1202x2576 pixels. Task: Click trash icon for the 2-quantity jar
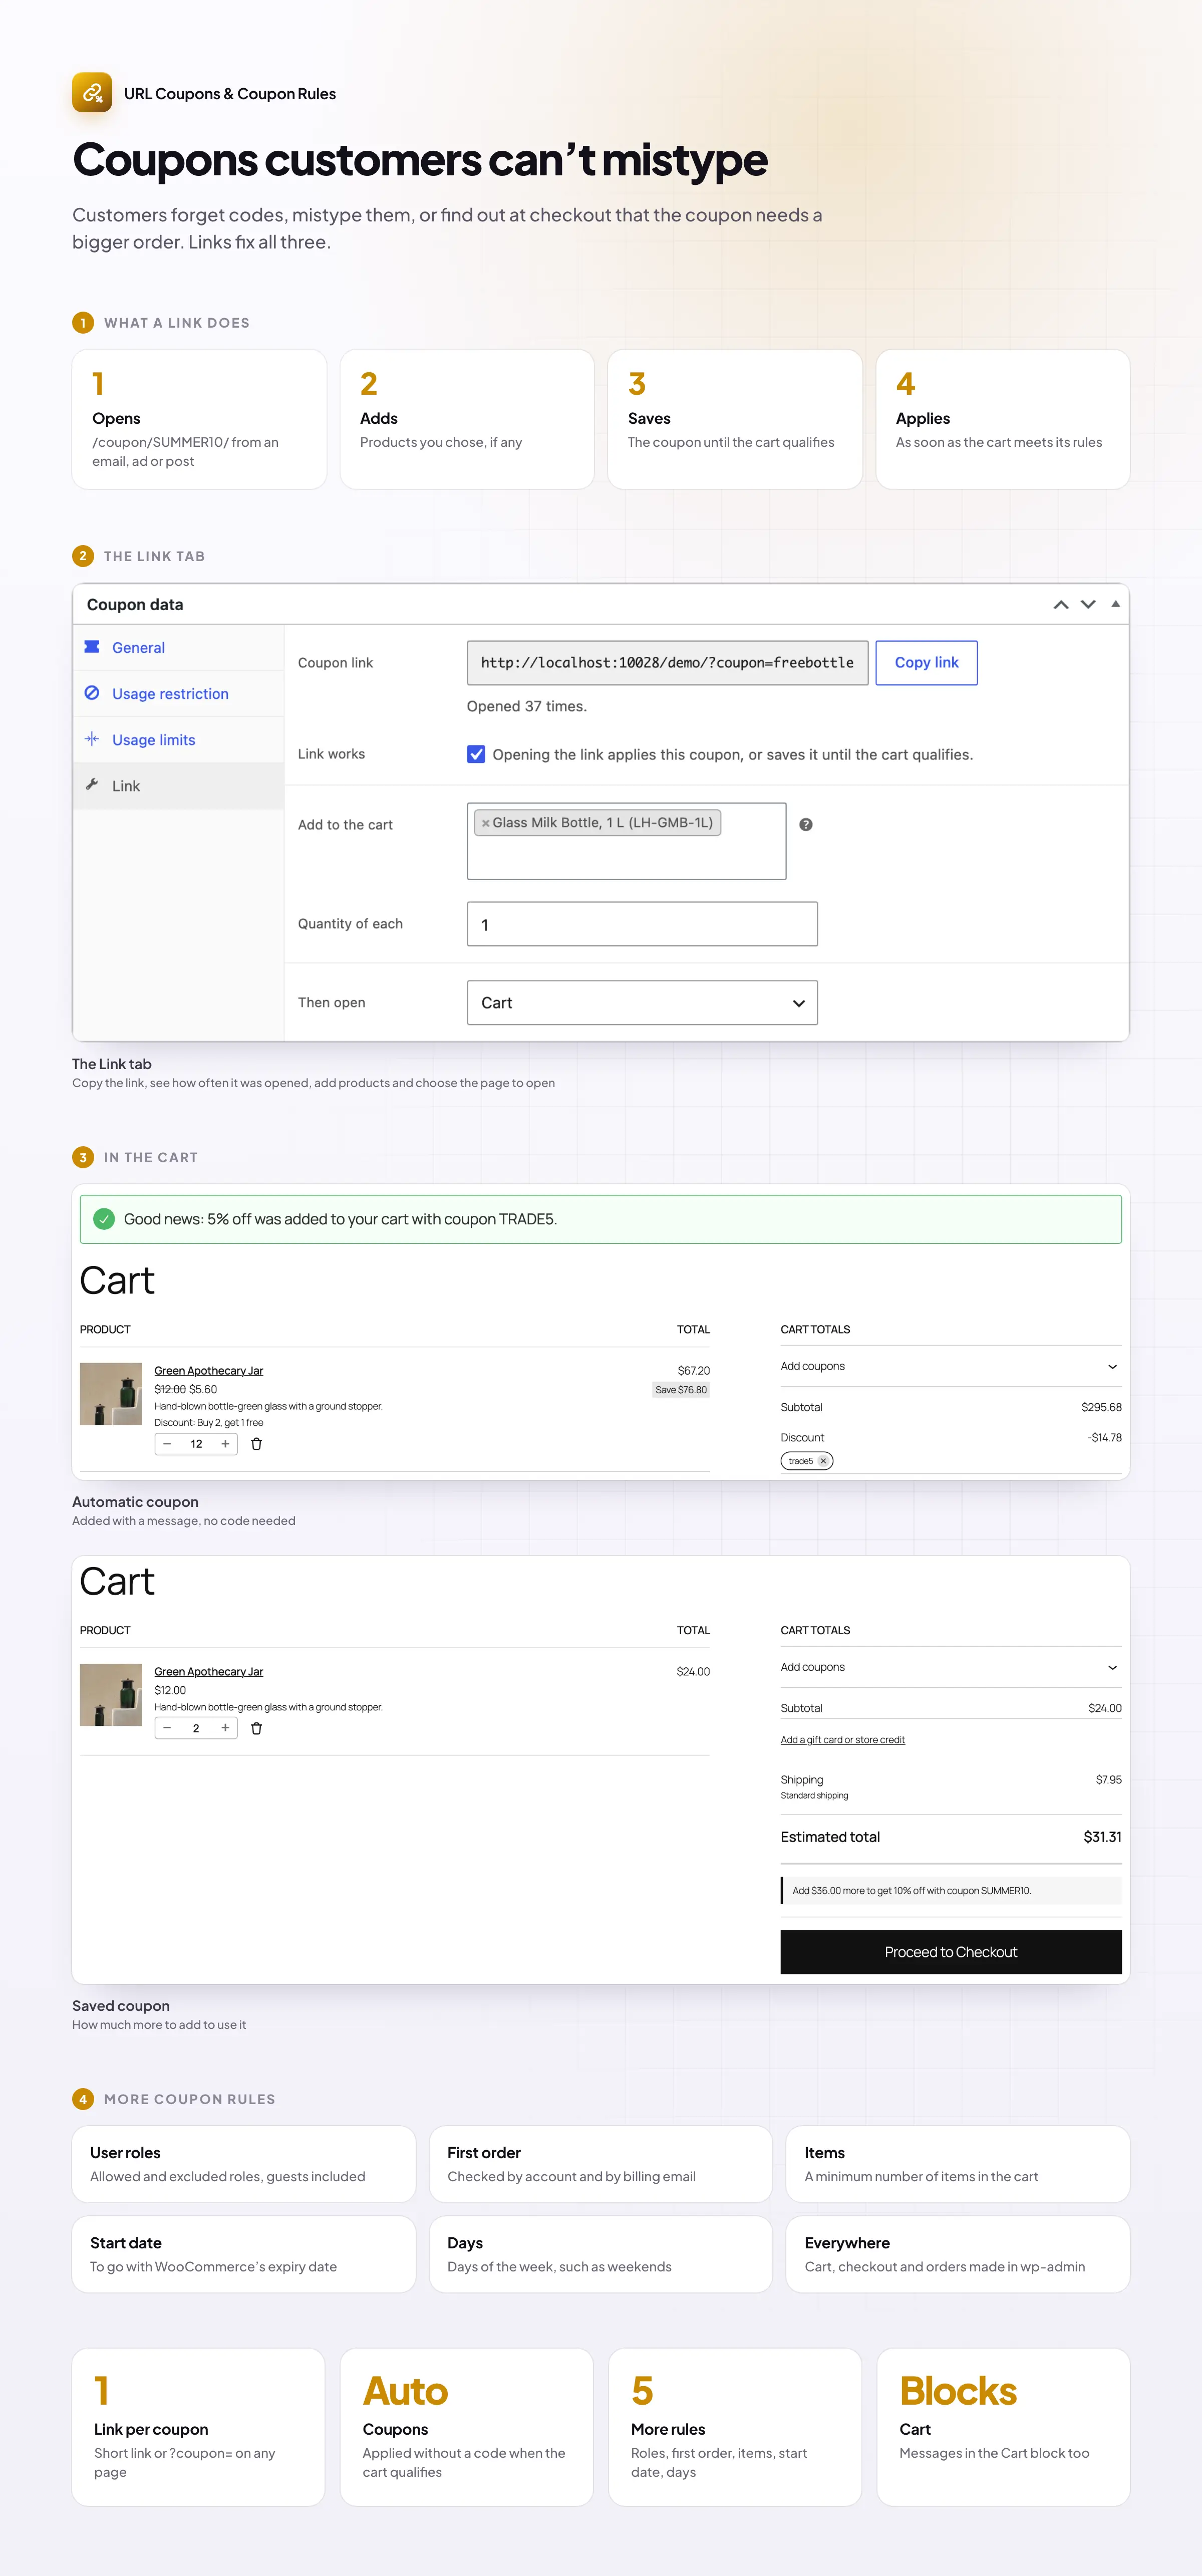tap(256, 1728)
